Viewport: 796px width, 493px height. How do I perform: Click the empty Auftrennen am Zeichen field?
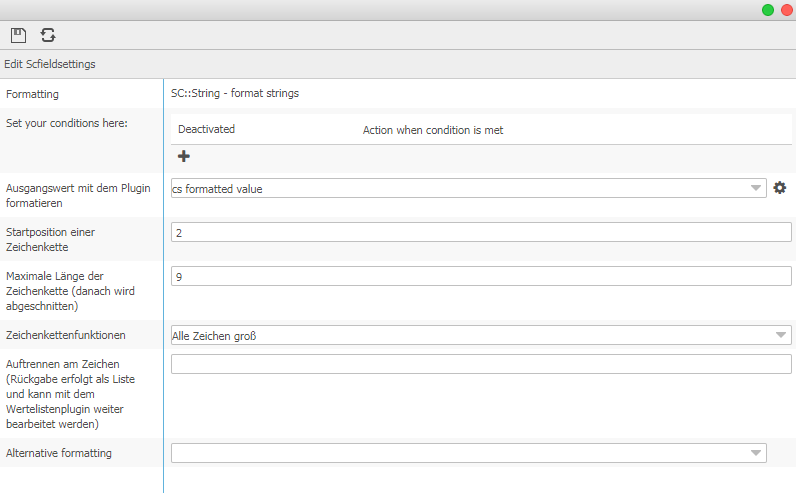480,364
